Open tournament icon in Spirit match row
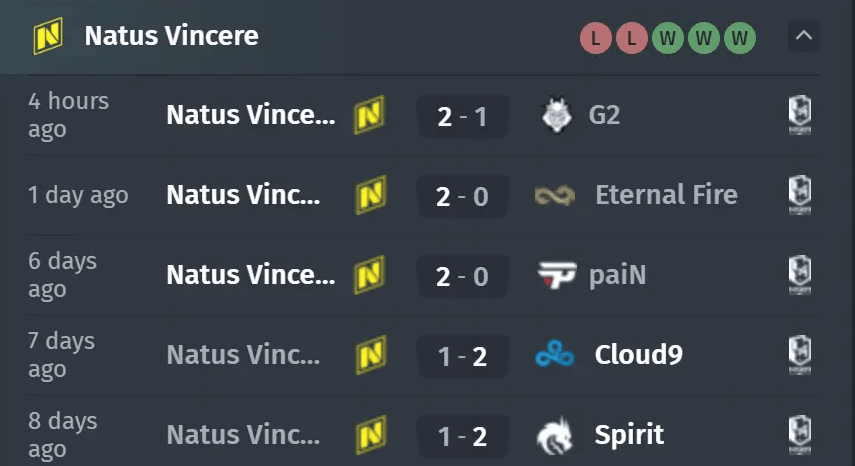This screenshot has width=855, height=466. coord(799,434)
